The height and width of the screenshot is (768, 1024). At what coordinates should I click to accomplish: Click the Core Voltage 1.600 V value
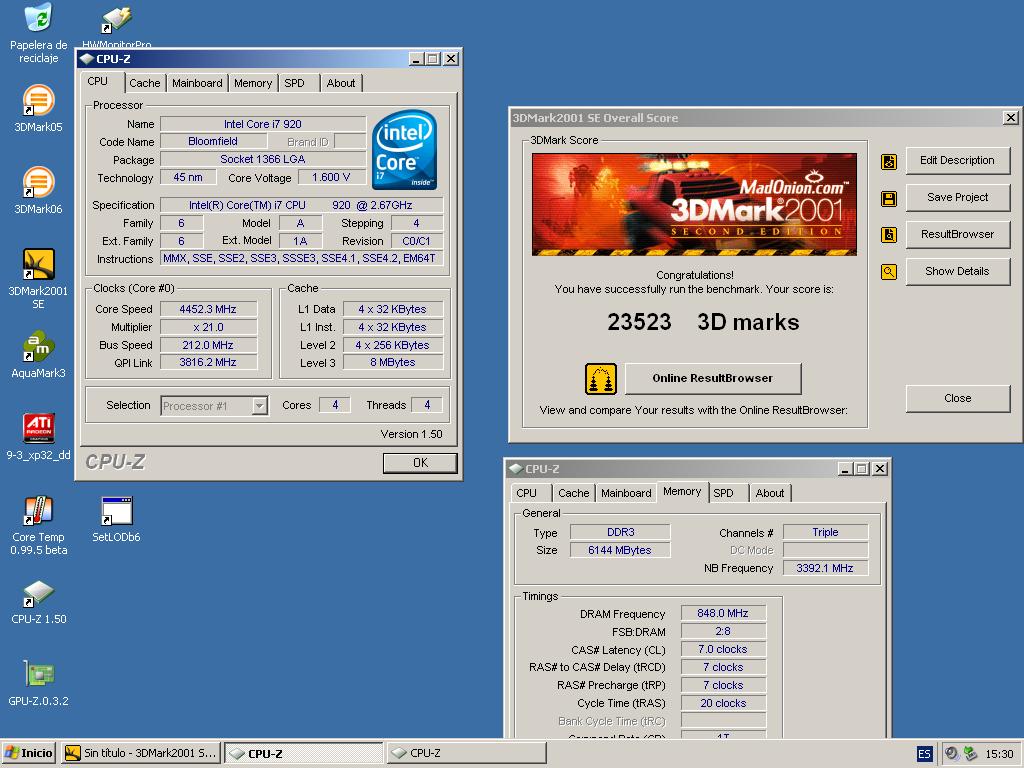(x=331, y=177)
